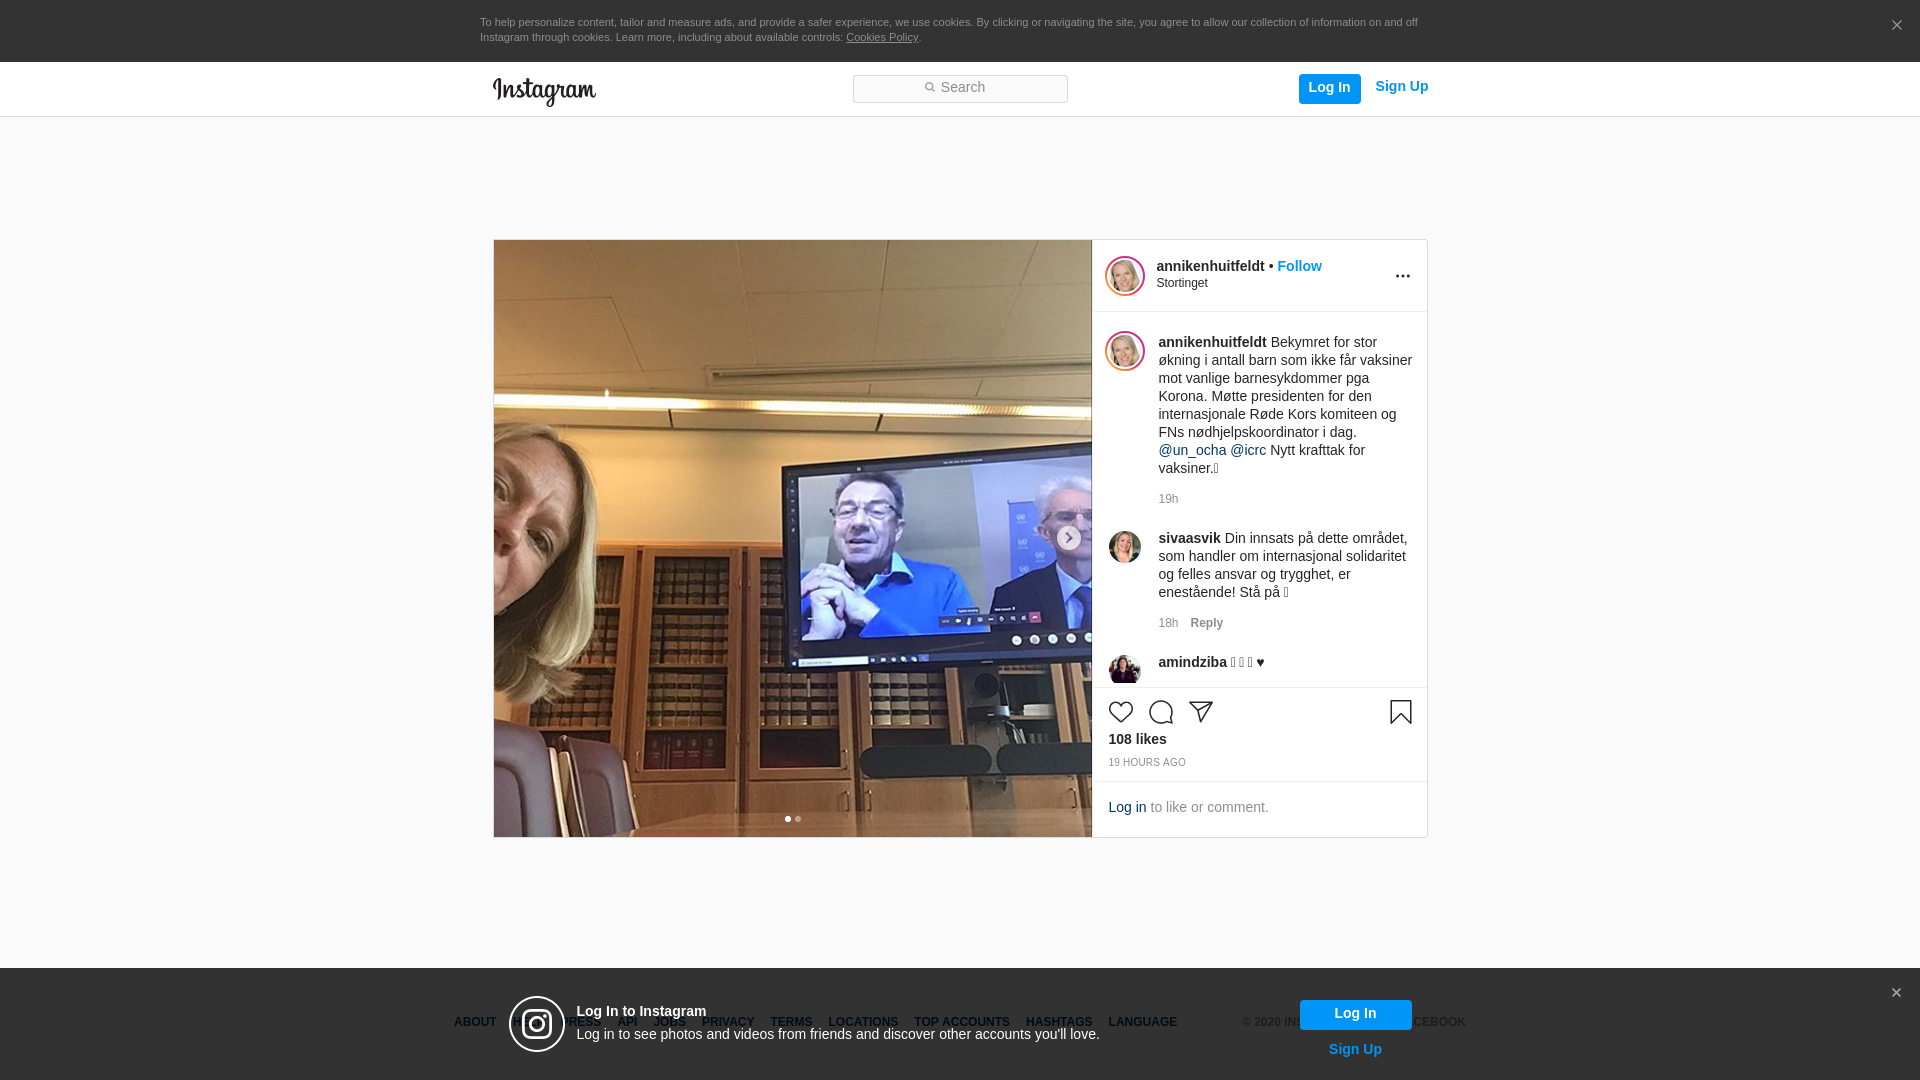The height and width of the screenshot is (1080, 1920).
Task: Open LOCATIONS footer link
Action: [863, 1022]
